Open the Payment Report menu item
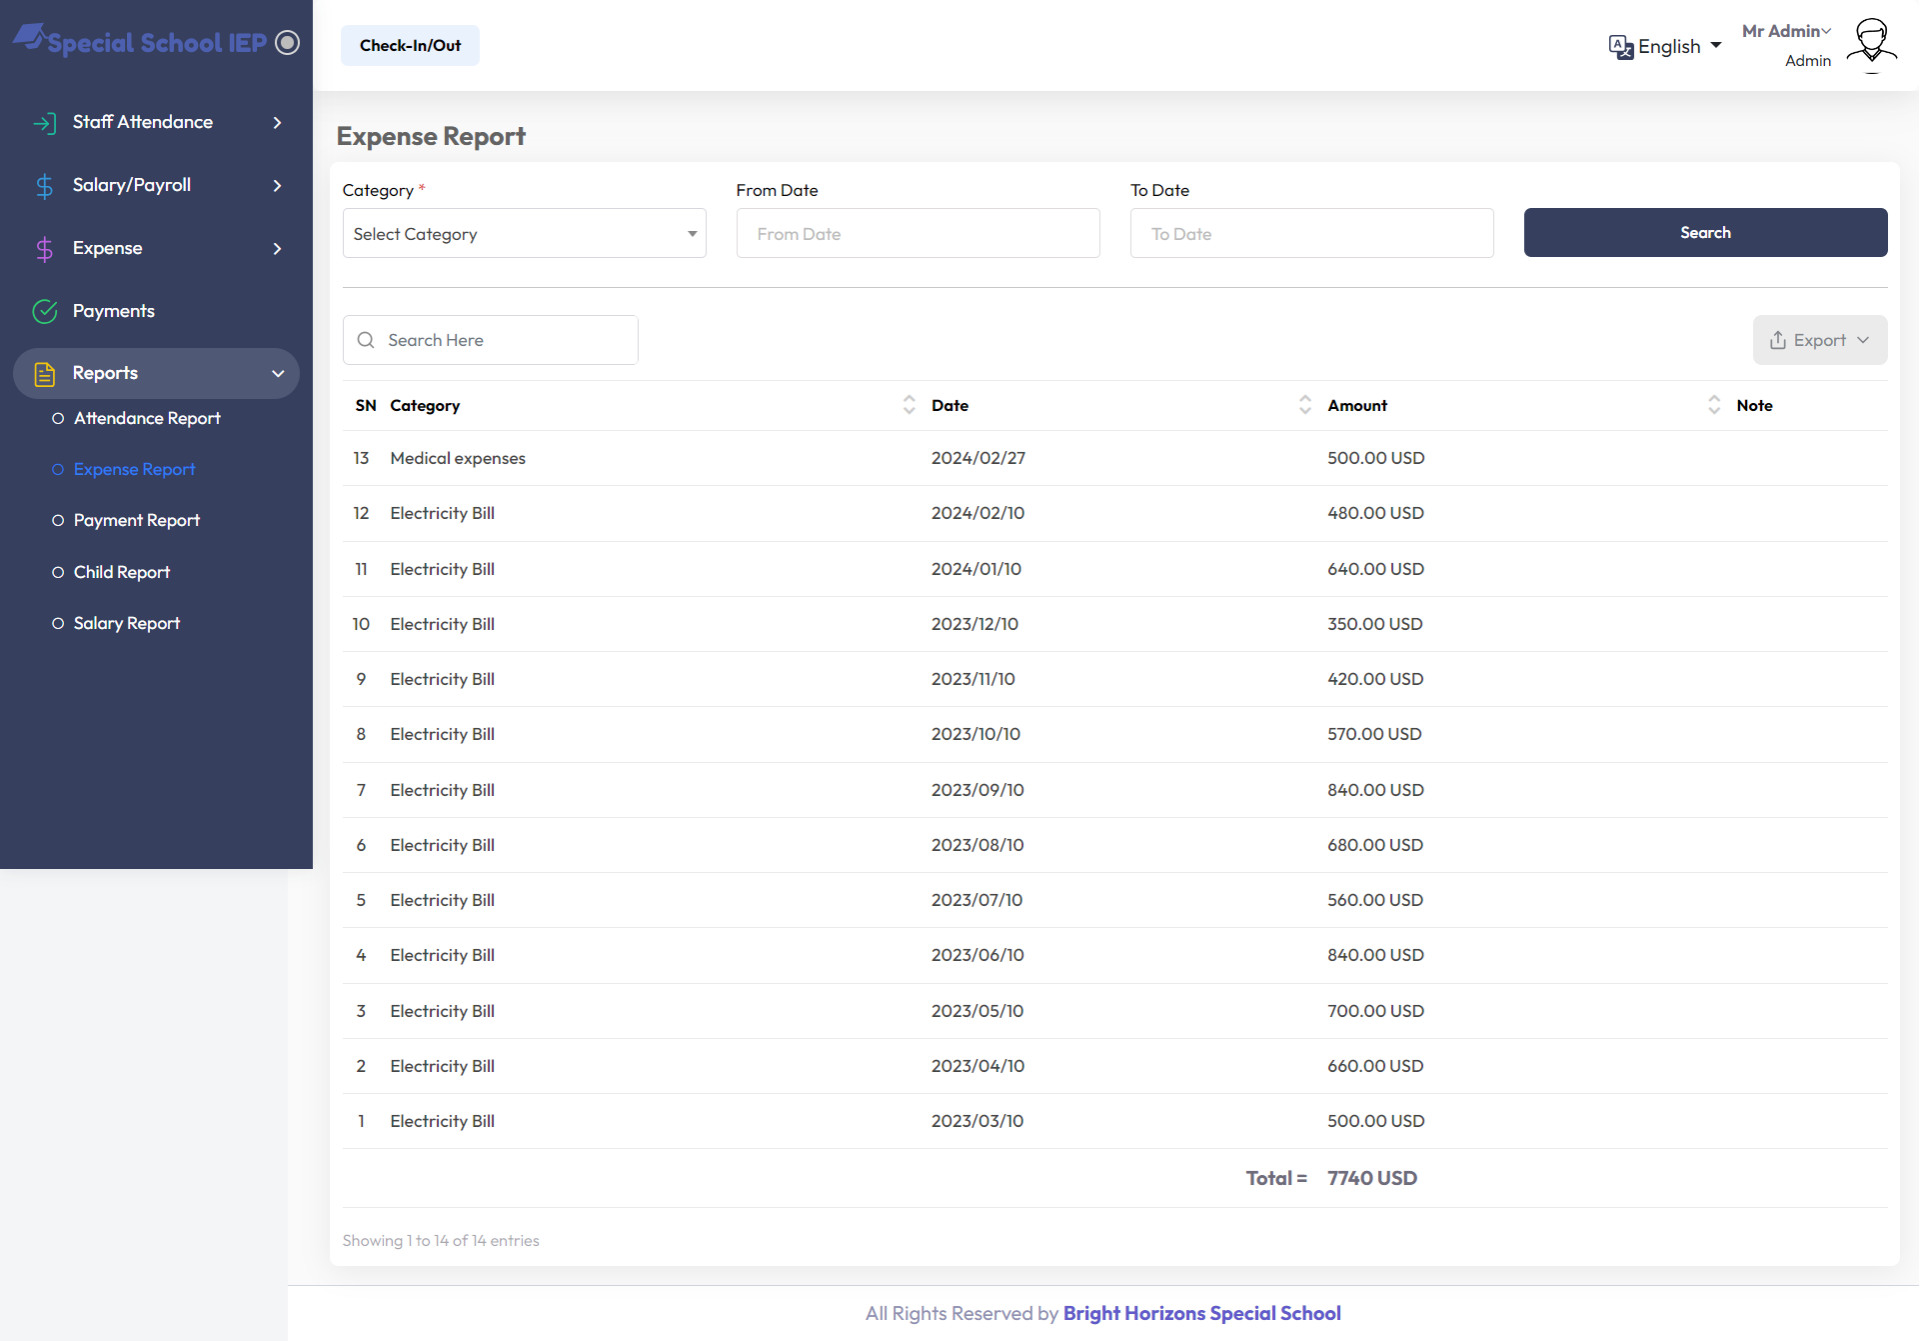Screen dimensions: 1920x1341 pos(137,521)
